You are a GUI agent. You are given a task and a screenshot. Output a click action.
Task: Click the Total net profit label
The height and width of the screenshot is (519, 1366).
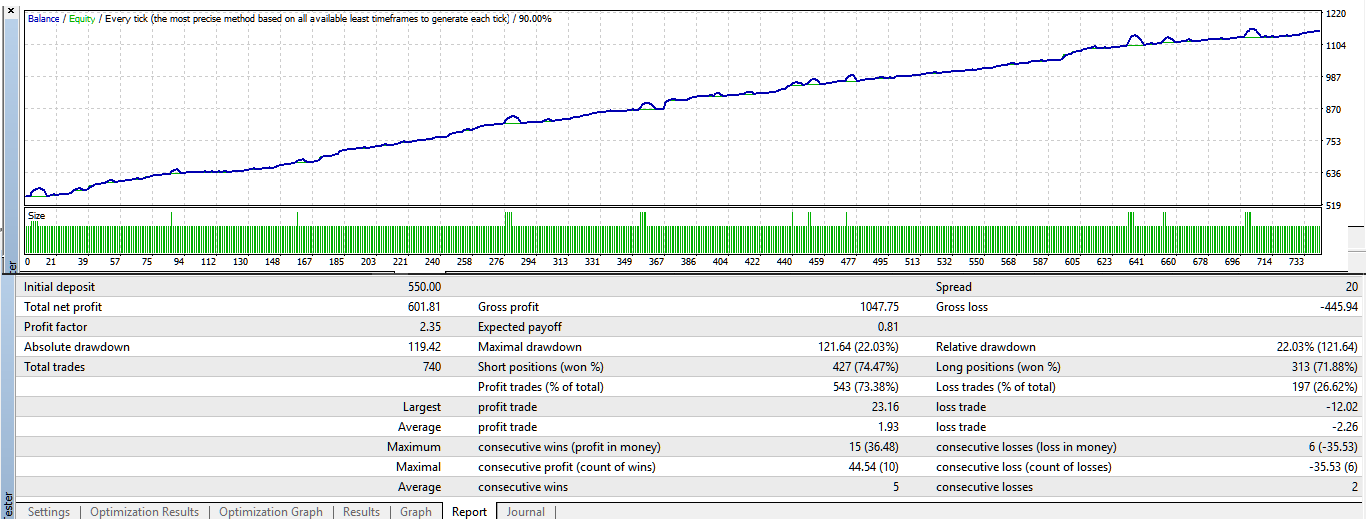tap(63, 307)
